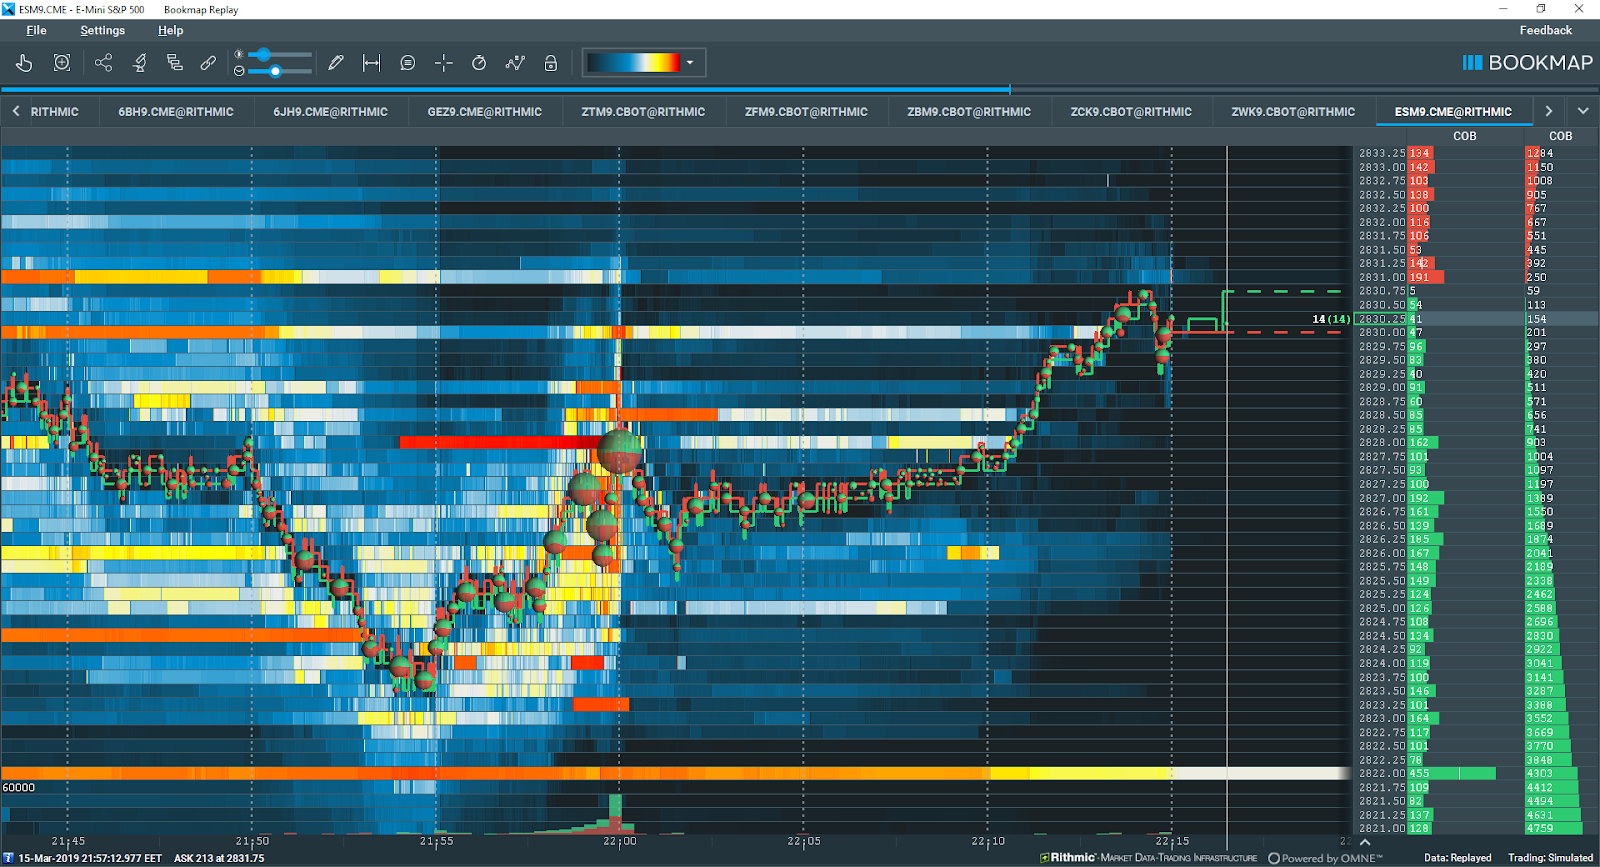This screenshot has height=867, width=1600.
Task: Select the pencil drawing tool
Action: tap(336, 63)
